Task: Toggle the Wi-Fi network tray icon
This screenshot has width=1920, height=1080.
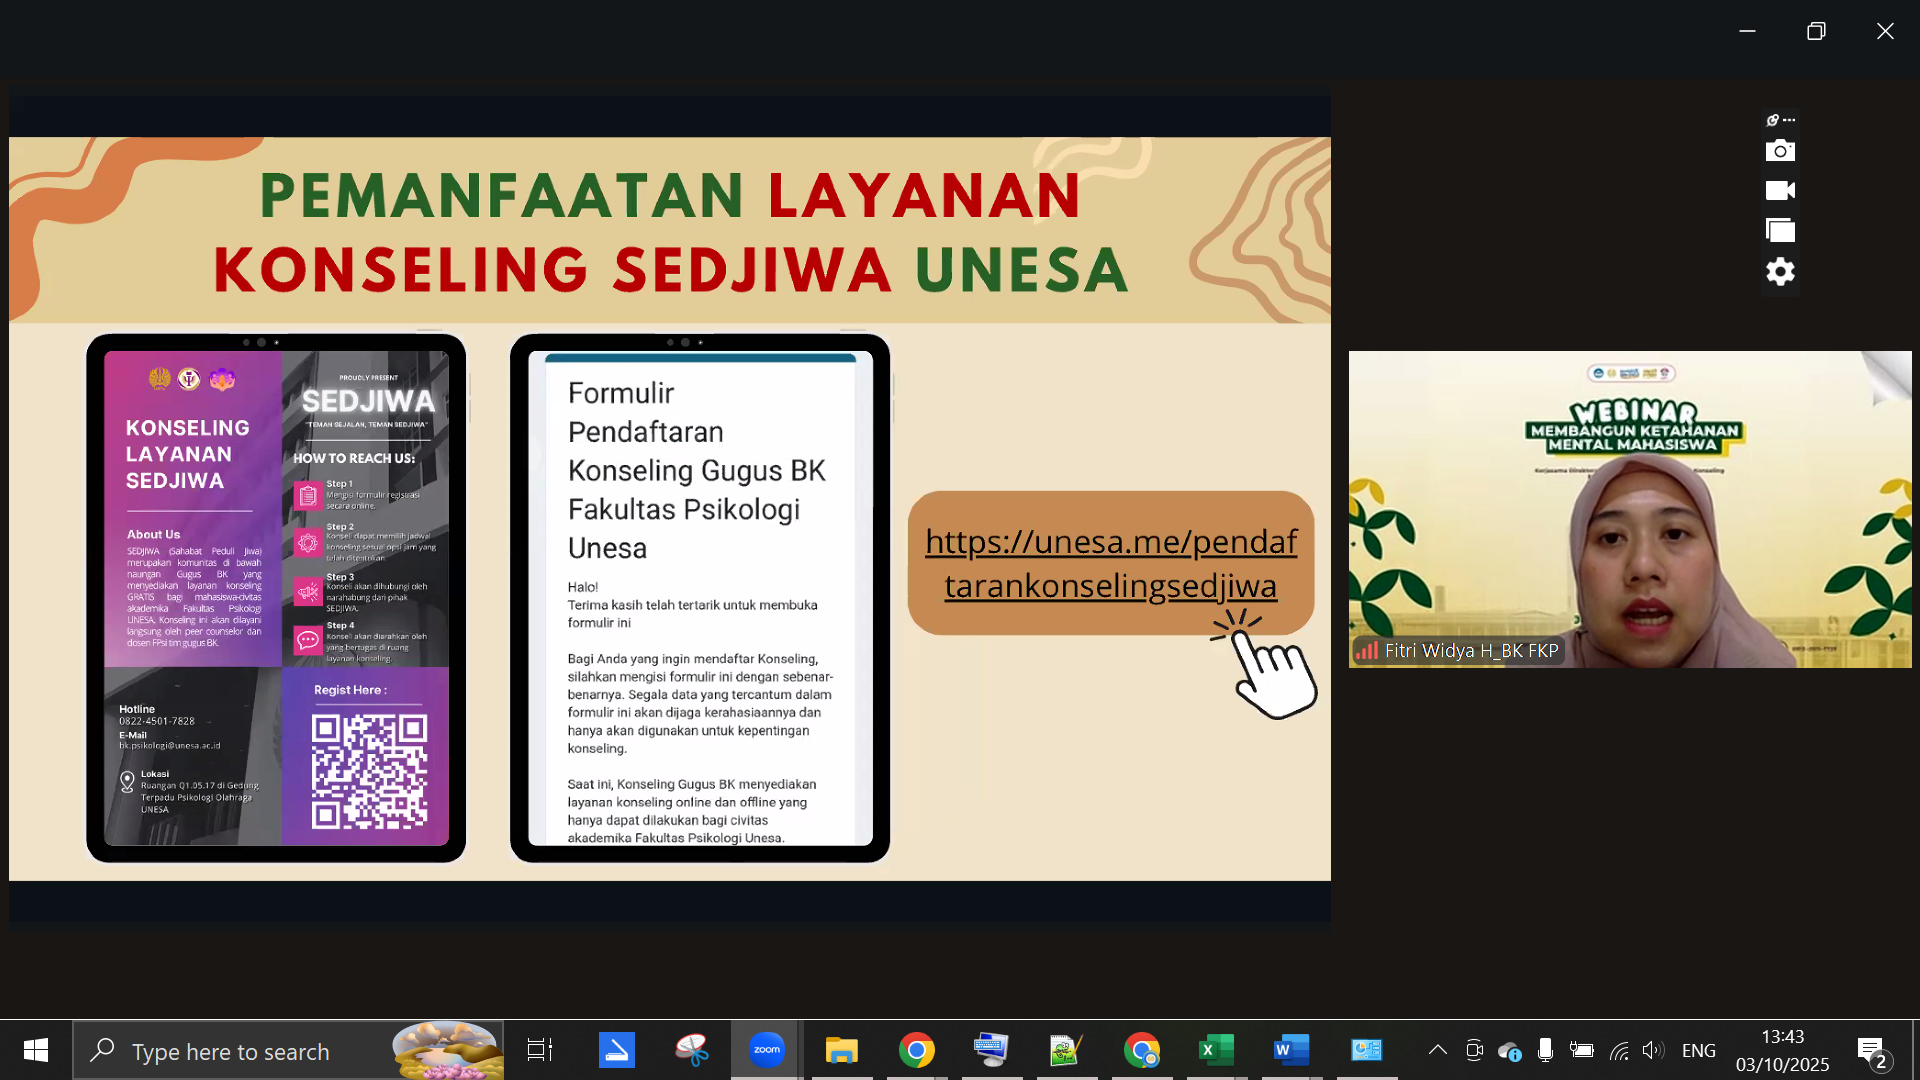Action: tap(1619, 1050)
